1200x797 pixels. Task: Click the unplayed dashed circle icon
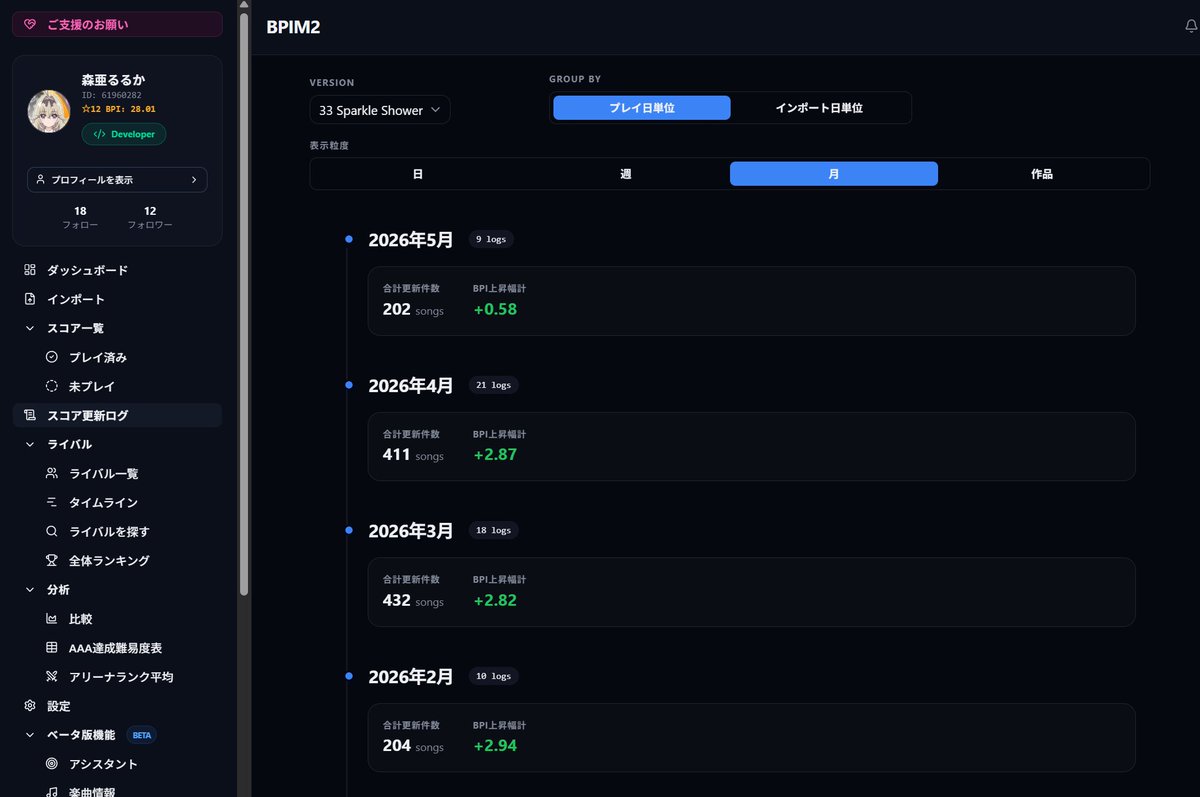click(52, 386)
